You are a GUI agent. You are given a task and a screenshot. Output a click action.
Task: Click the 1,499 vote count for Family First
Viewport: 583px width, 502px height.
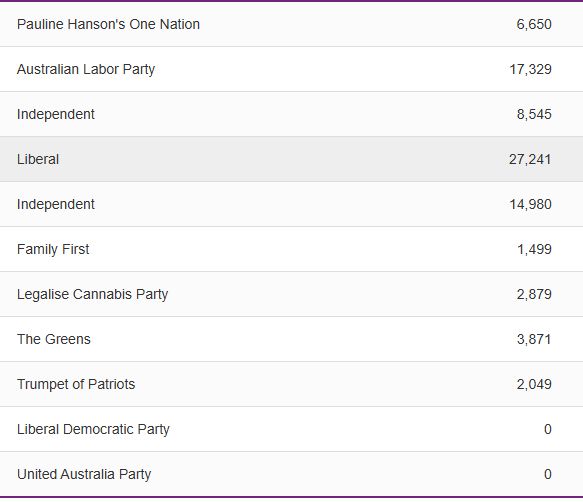534,250
